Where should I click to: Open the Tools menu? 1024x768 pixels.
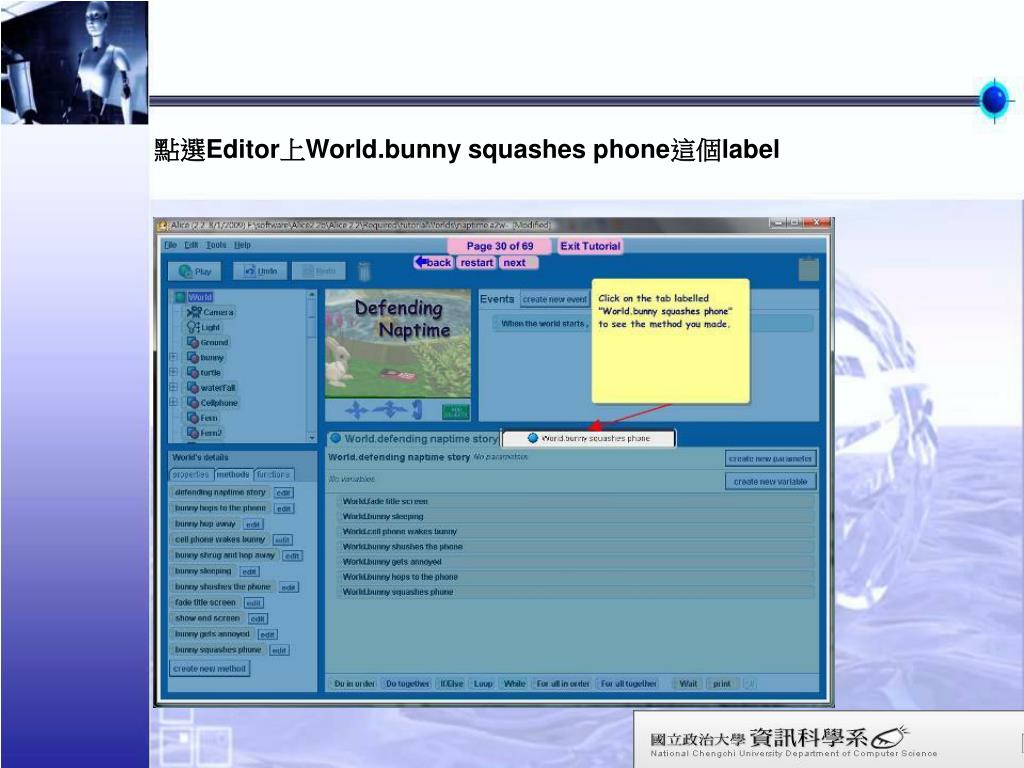[216, 245]
